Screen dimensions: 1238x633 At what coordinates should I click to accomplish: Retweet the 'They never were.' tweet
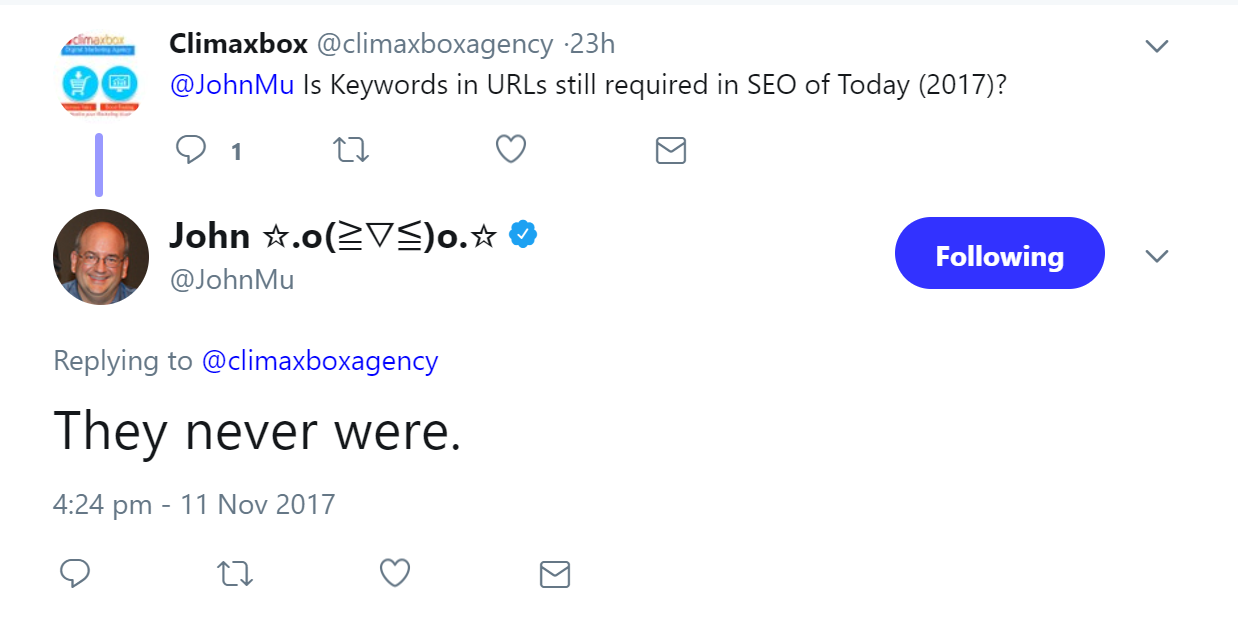(x=234, y=574)
